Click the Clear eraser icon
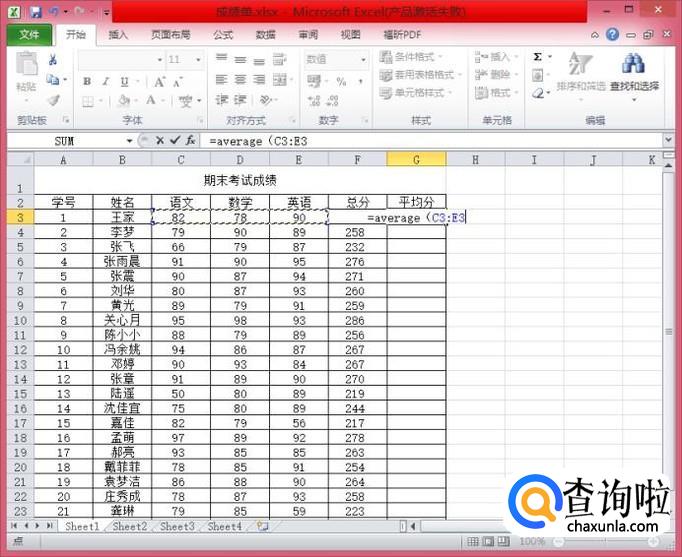The height and width of the screenshot is (557, 682). point(538,93)
